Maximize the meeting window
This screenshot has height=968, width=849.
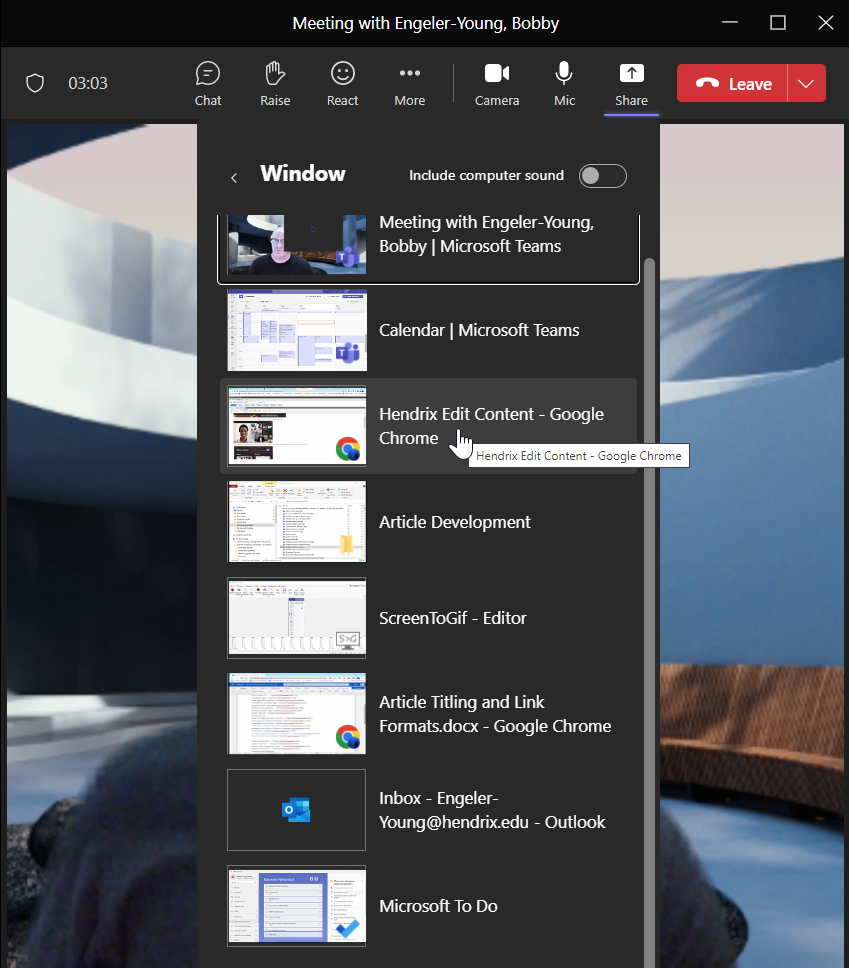tap(778, 23)
